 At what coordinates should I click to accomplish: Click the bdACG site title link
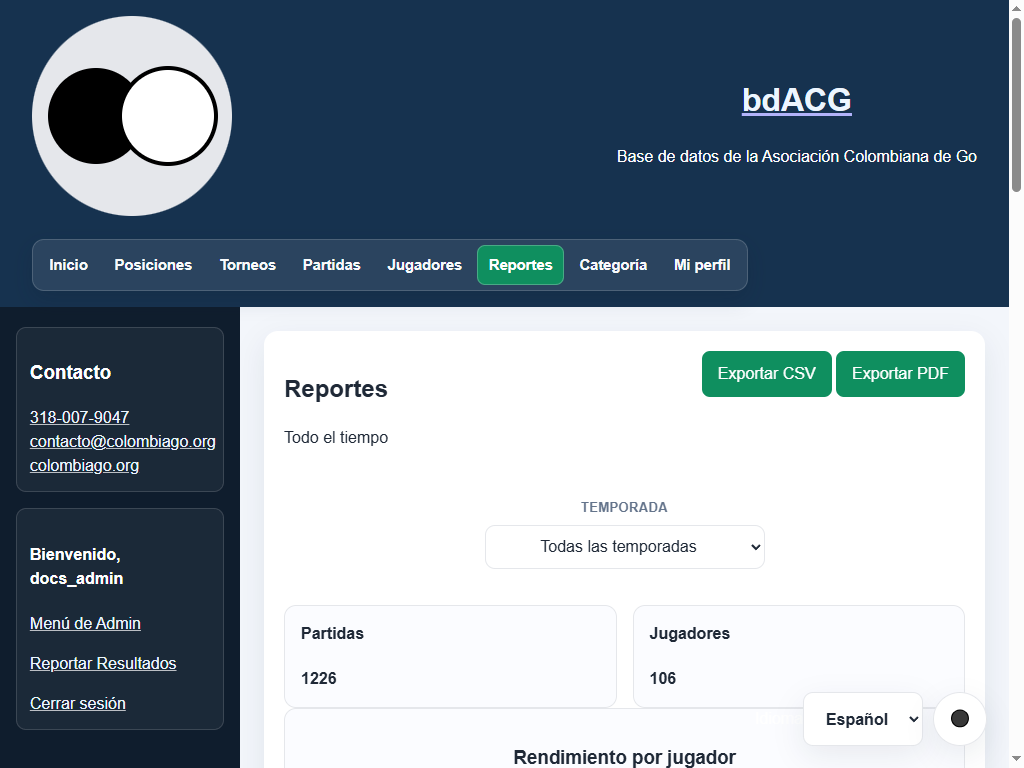coord(797,100)
